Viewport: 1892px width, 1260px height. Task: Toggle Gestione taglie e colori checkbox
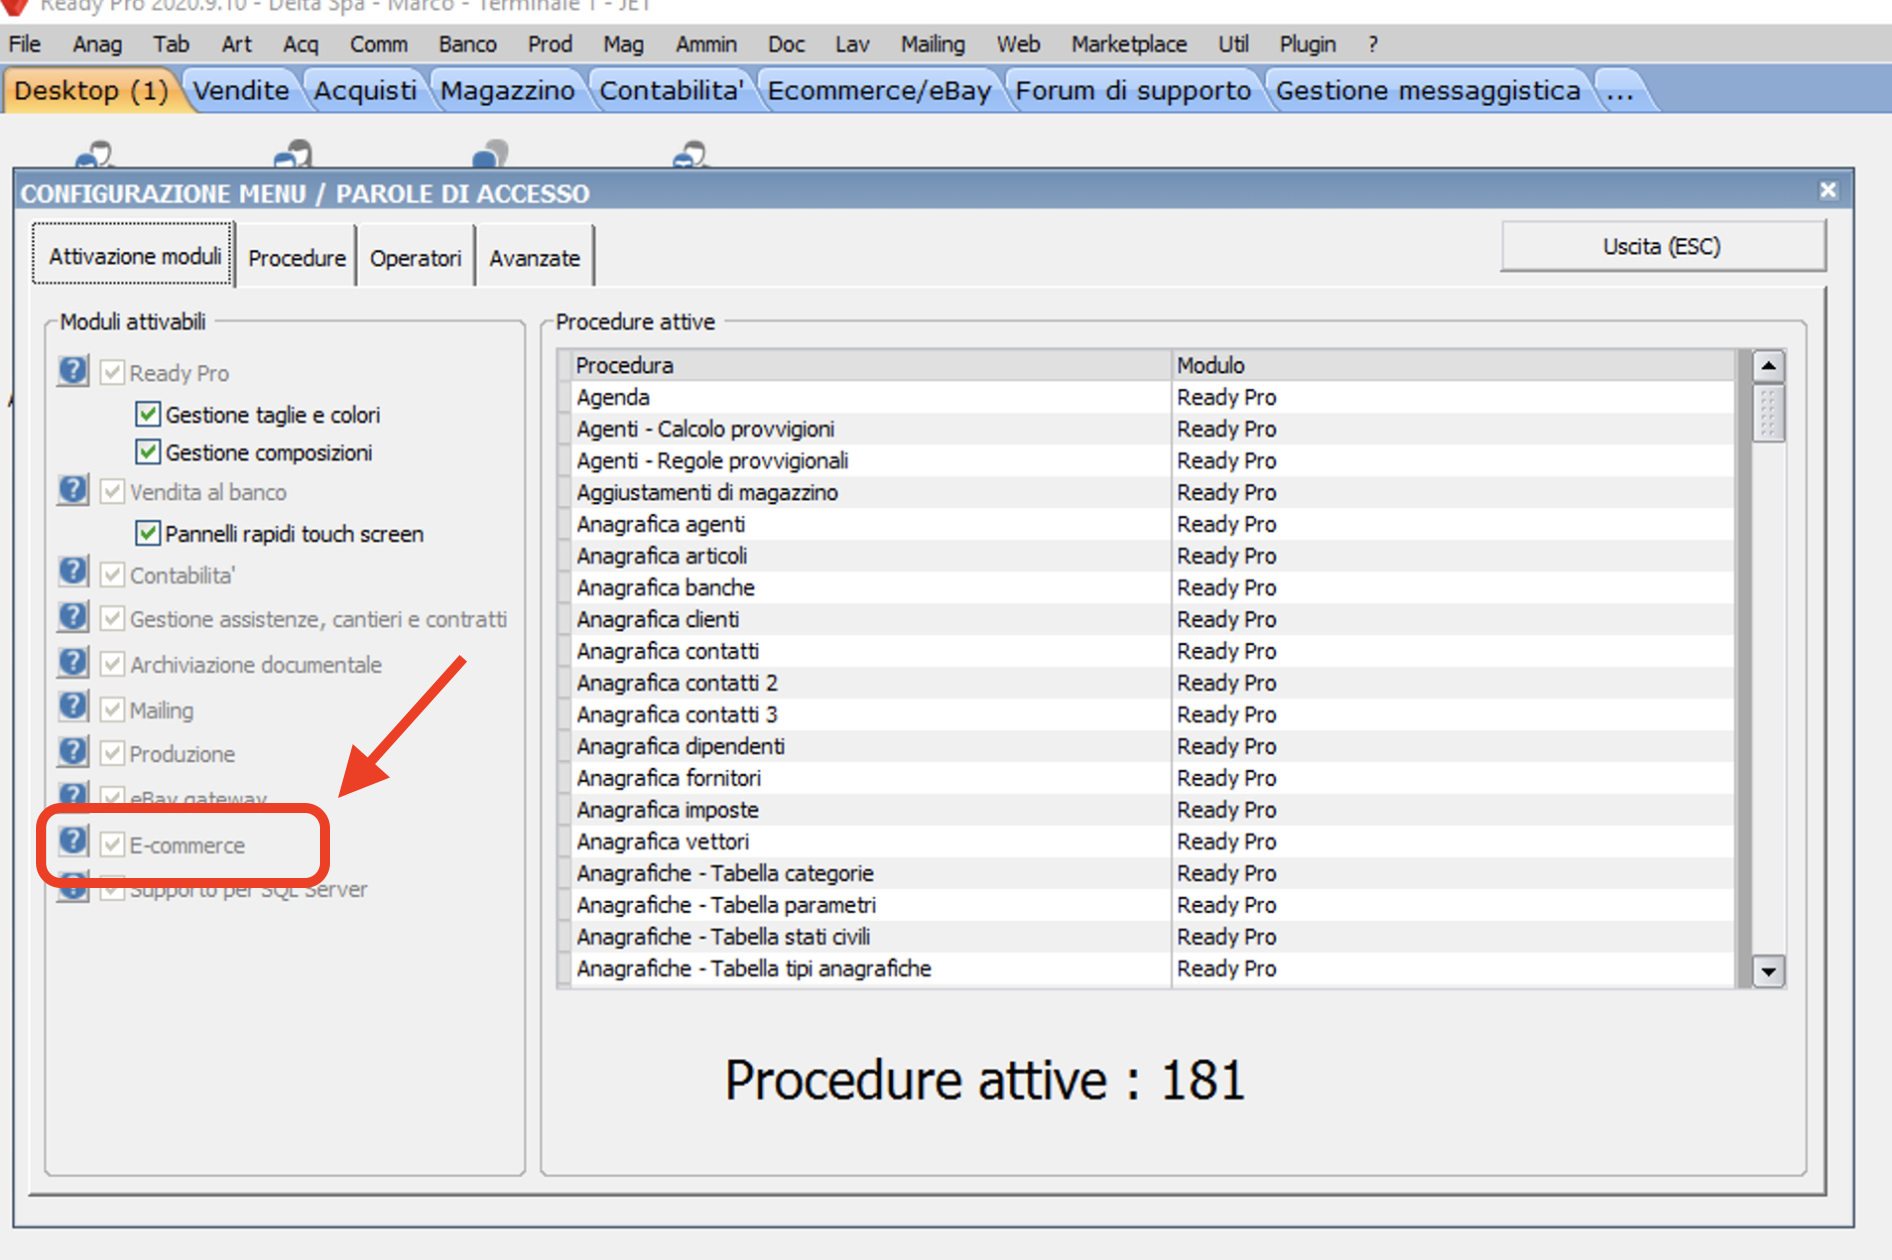tap(148, 414)
